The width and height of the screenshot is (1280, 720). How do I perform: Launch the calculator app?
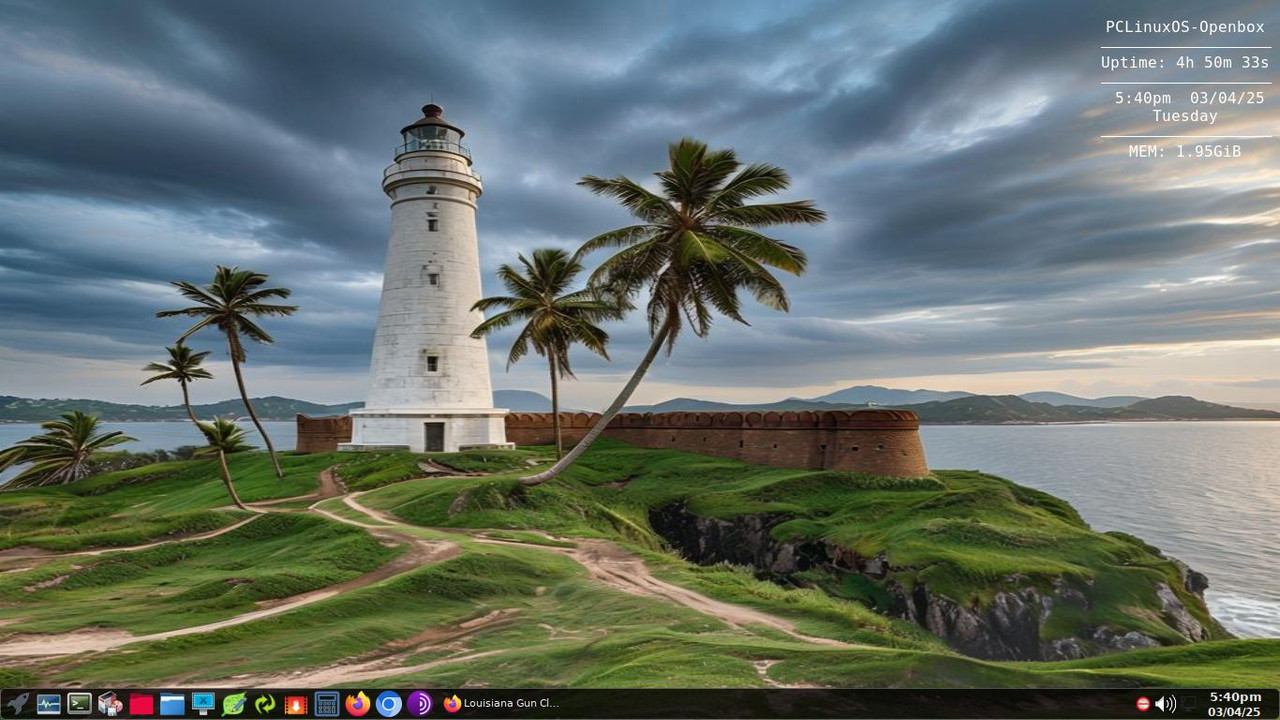click(x=327, y=704)
